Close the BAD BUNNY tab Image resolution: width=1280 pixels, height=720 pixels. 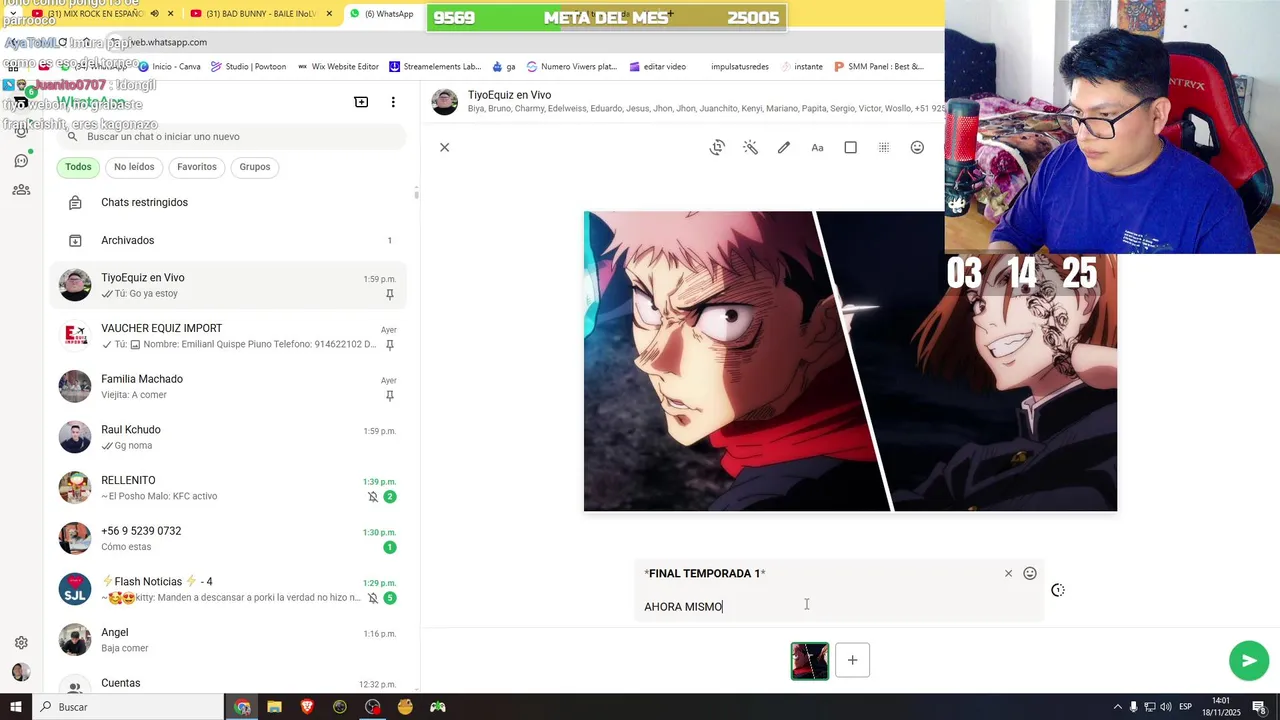329,14
